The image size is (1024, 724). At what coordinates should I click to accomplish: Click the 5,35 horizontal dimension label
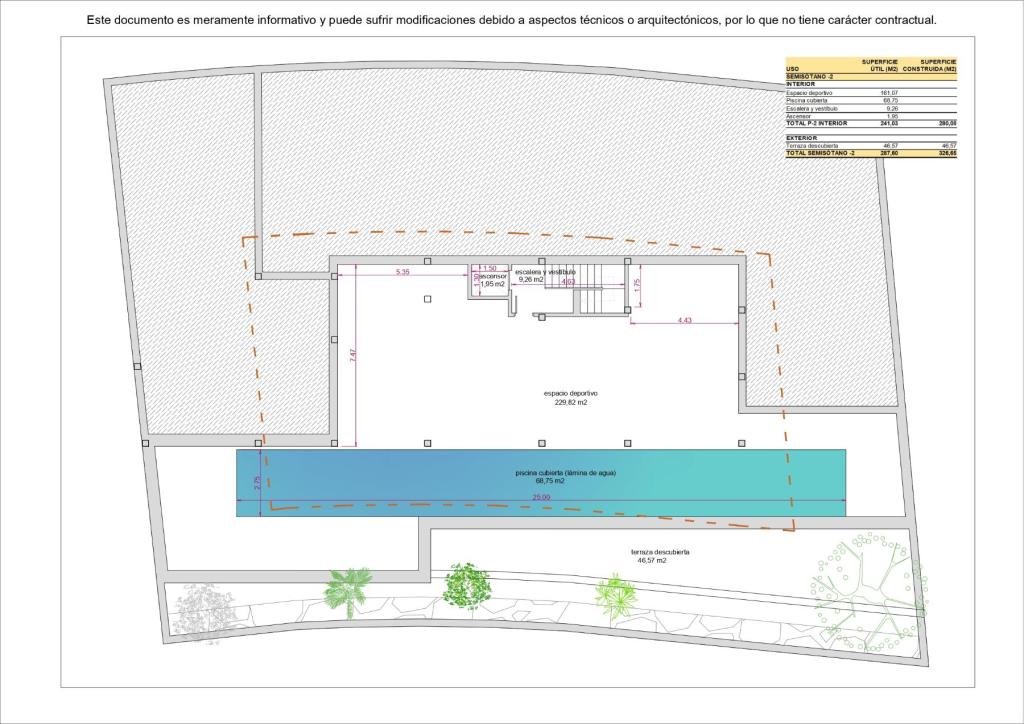point(402,272)
